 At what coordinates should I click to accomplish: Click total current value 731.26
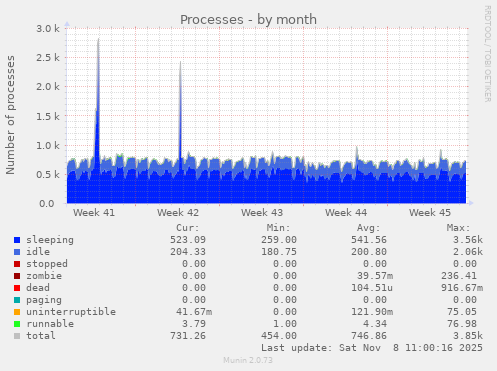tap(188, 336)
